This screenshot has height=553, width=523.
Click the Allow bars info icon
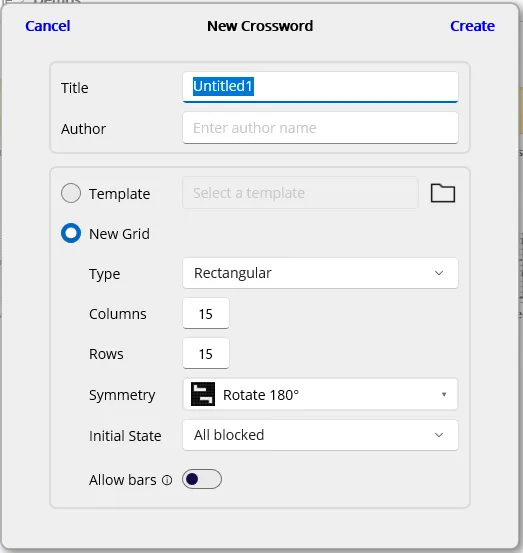167,480
